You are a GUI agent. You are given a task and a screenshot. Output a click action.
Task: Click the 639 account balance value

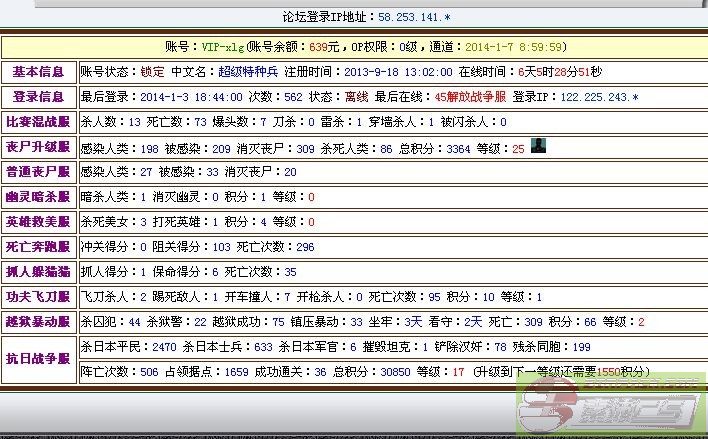coord(319,47)
